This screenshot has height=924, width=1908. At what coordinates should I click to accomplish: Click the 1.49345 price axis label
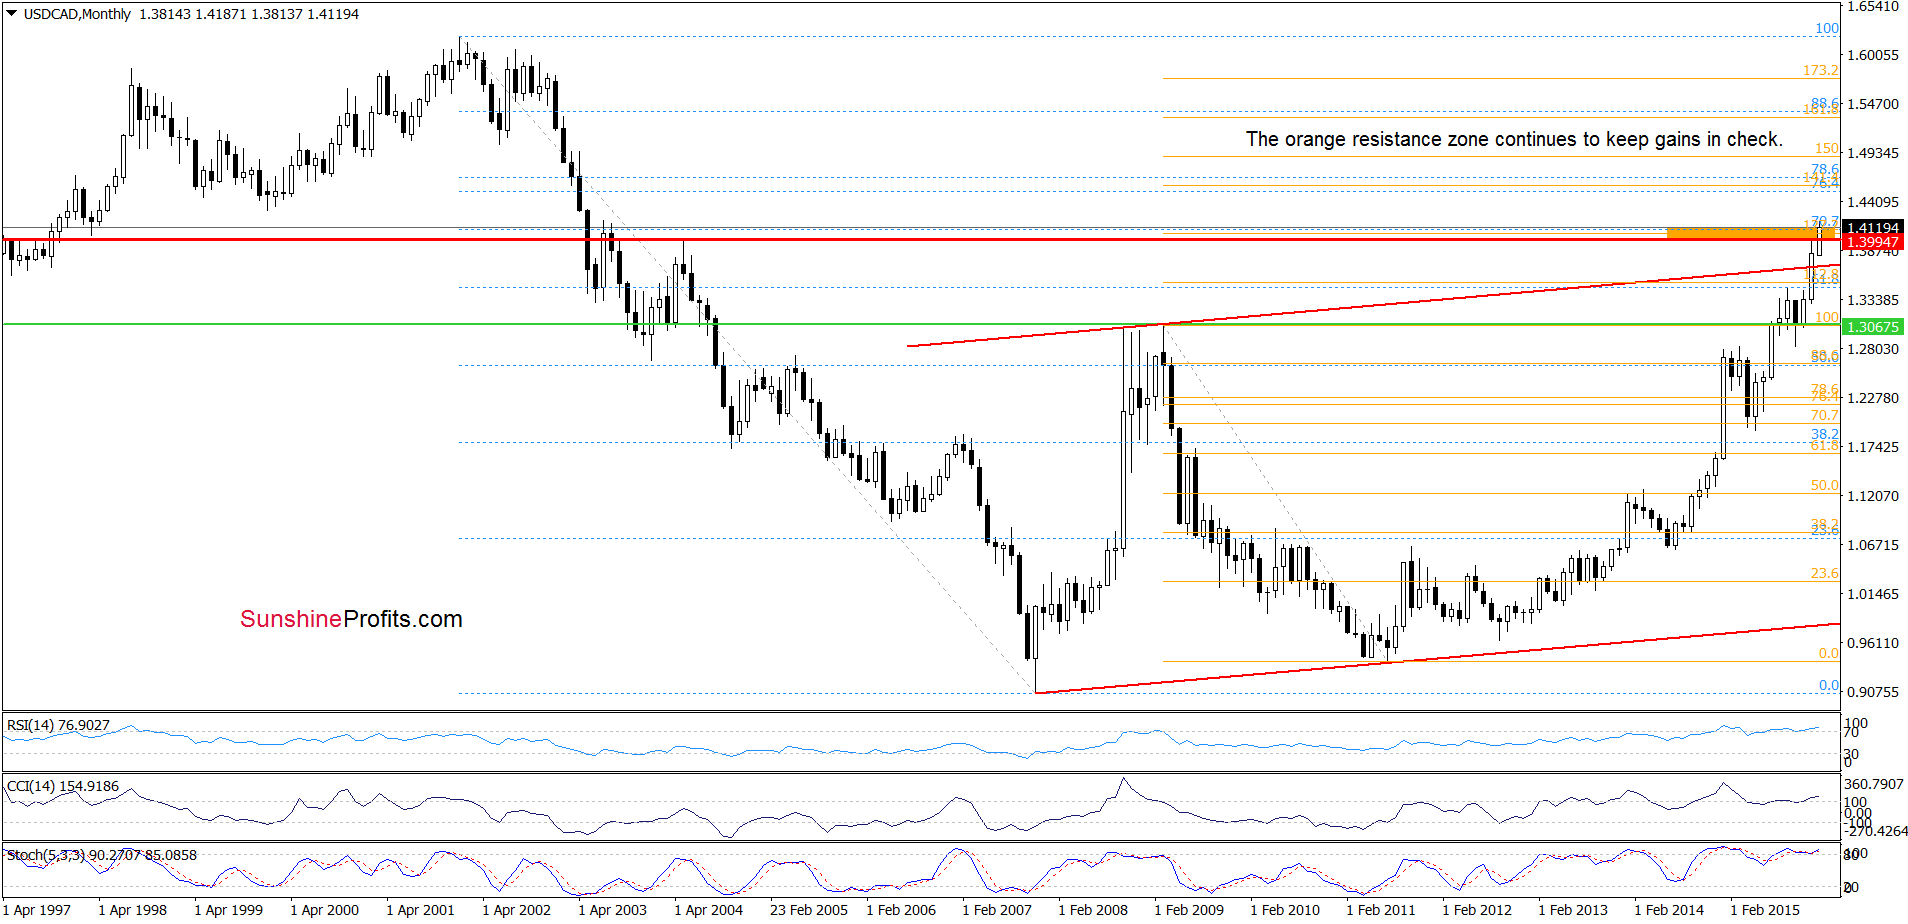click(1872, 153)
